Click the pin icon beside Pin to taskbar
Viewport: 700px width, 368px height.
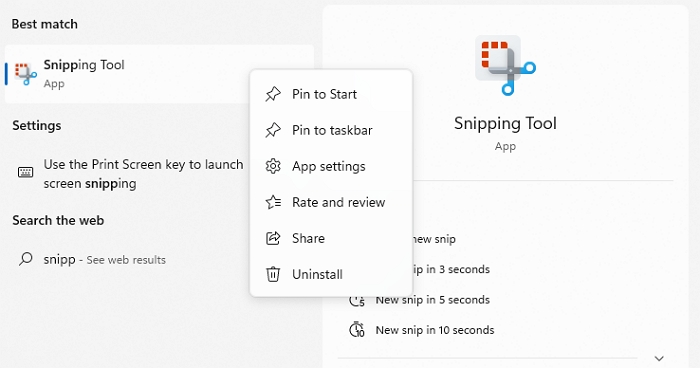273,130
